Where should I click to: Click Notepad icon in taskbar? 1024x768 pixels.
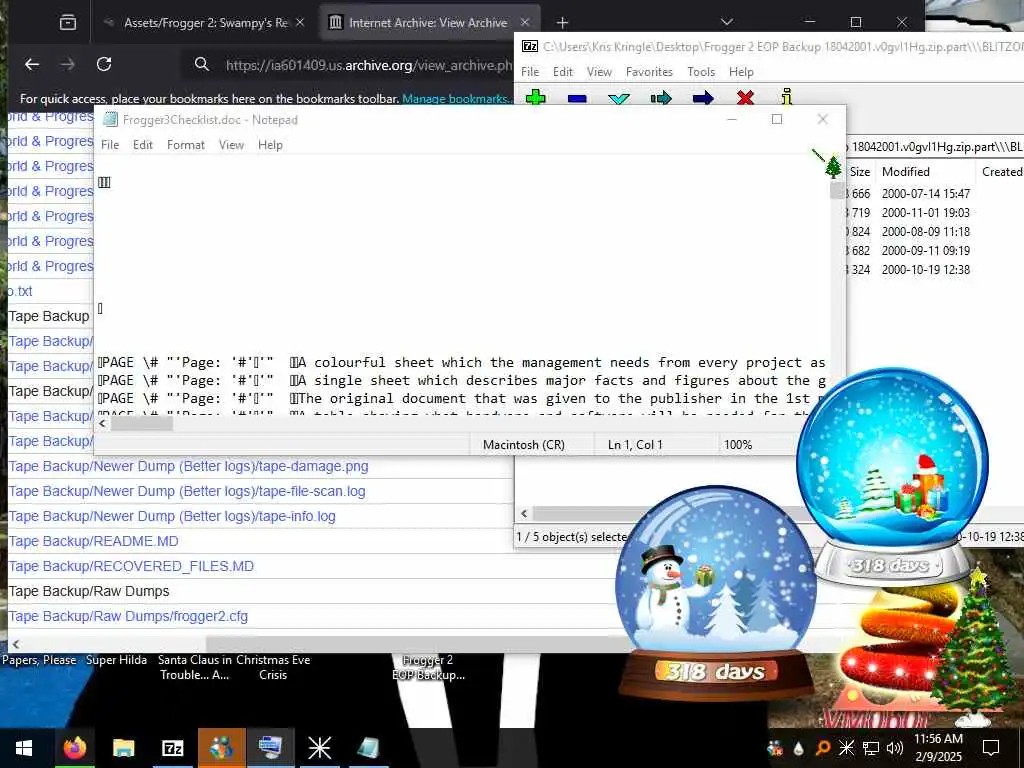369,748
